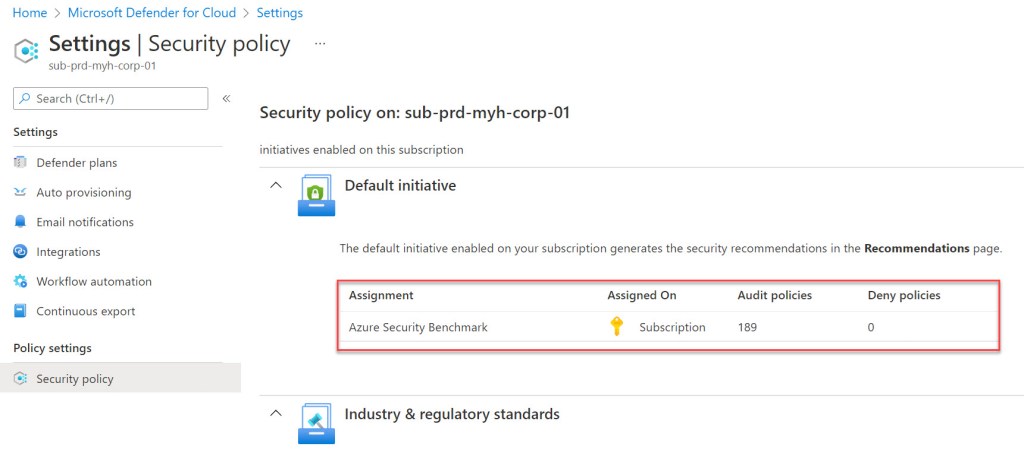Click the Email notifications bell icon
This screenshot has height=456, width=1024.
[20, 222]
